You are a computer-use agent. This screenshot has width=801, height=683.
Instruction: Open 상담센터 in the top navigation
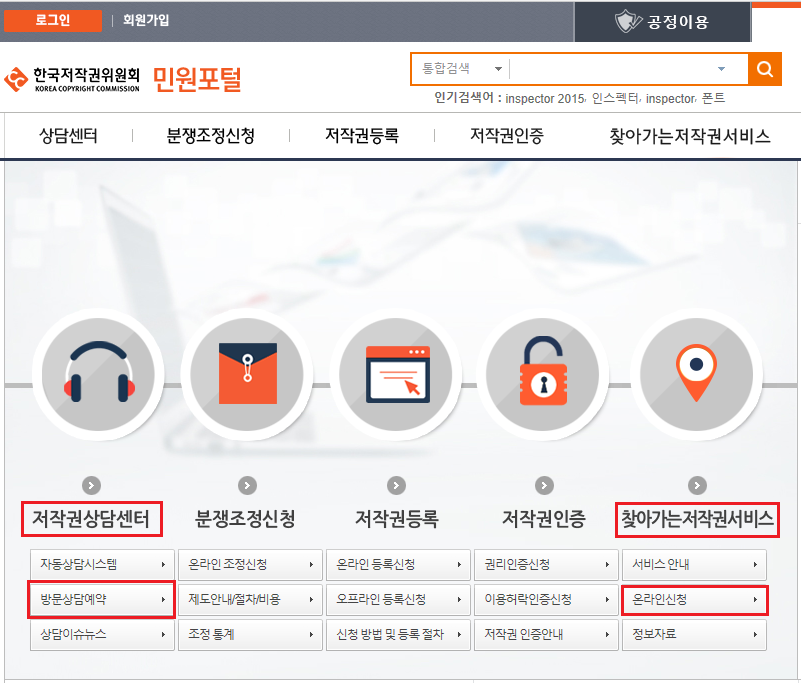pyautogui.click(x=68, y=136)
